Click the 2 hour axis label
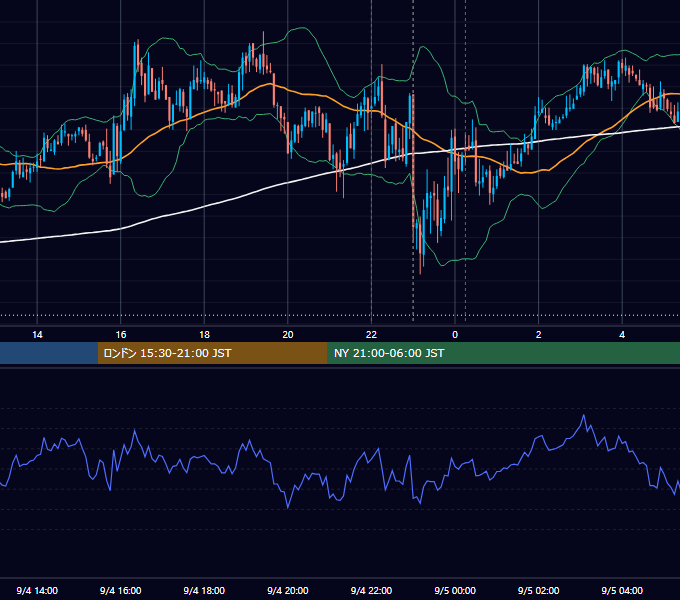The height and width of the screenshot is (600, 680). [538, 335]
